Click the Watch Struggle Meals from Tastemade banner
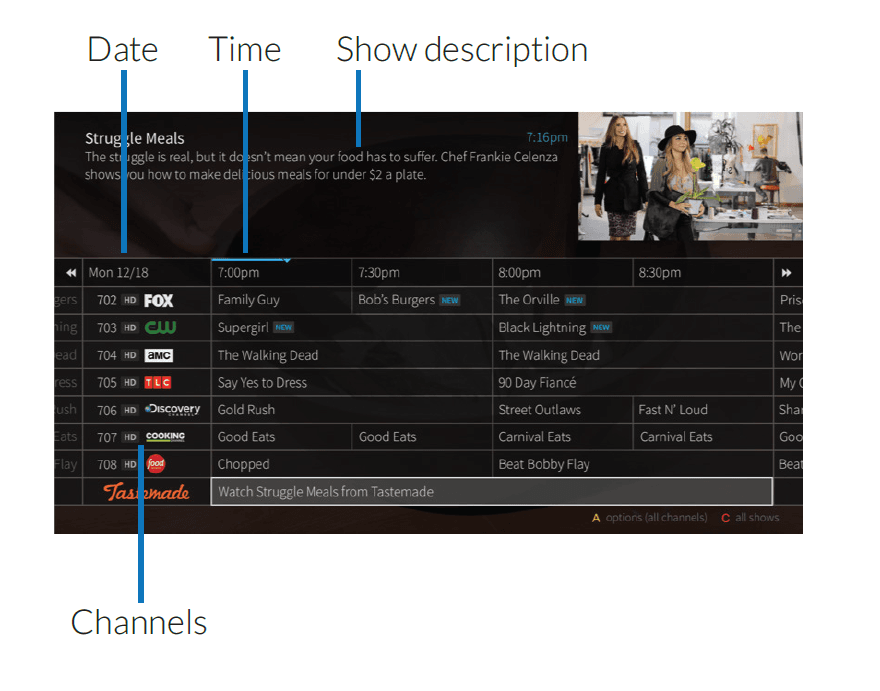The image size is (880, 691). coord(492,491)
